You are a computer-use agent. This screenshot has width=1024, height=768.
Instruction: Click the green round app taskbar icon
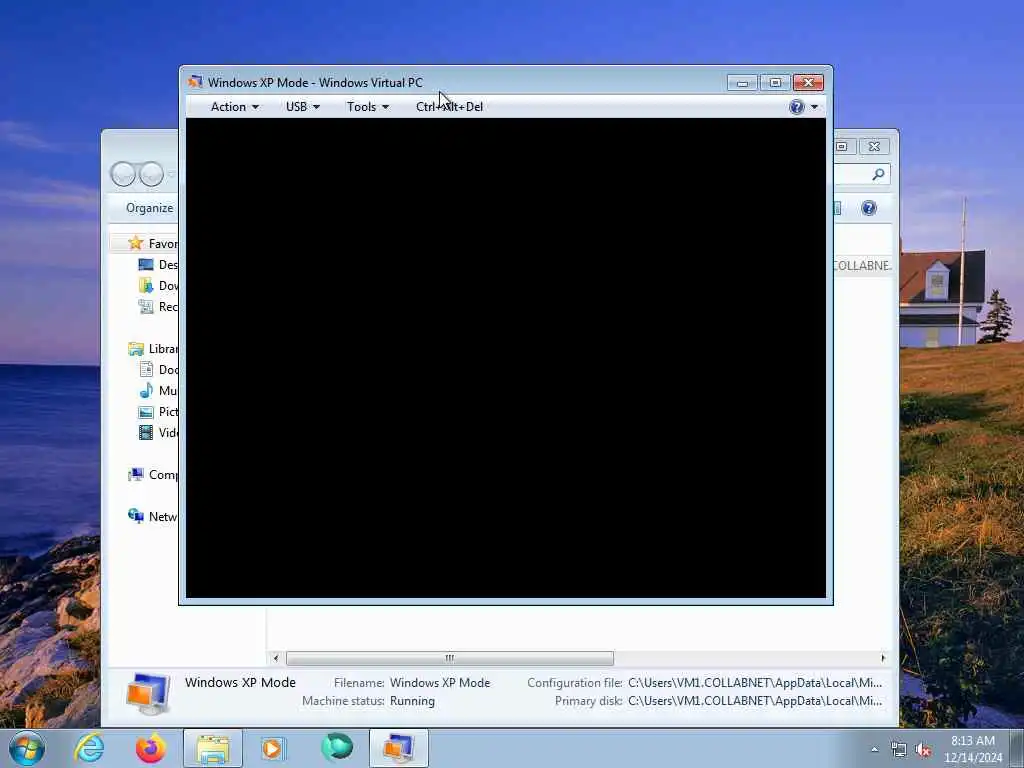[x=337, y=747]
